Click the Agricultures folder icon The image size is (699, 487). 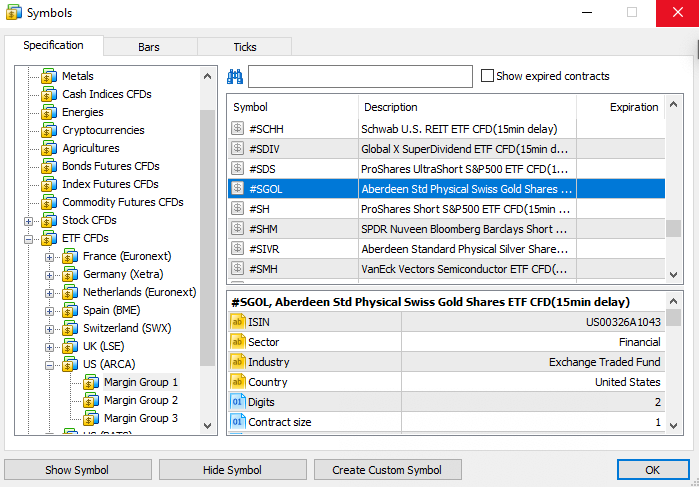tap(49, 149)
